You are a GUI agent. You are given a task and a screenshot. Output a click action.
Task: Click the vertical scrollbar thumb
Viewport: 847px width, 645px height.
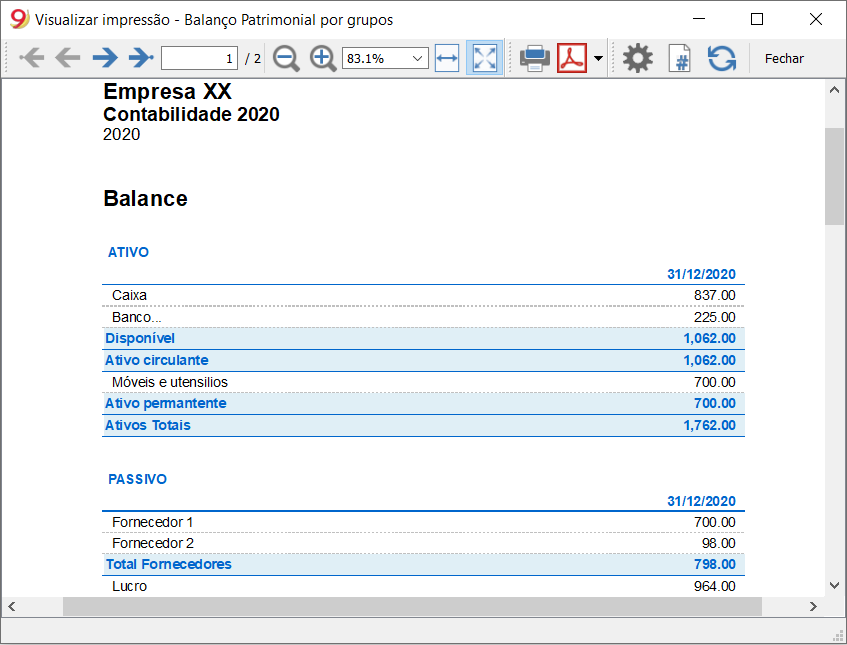click(835, 176)
